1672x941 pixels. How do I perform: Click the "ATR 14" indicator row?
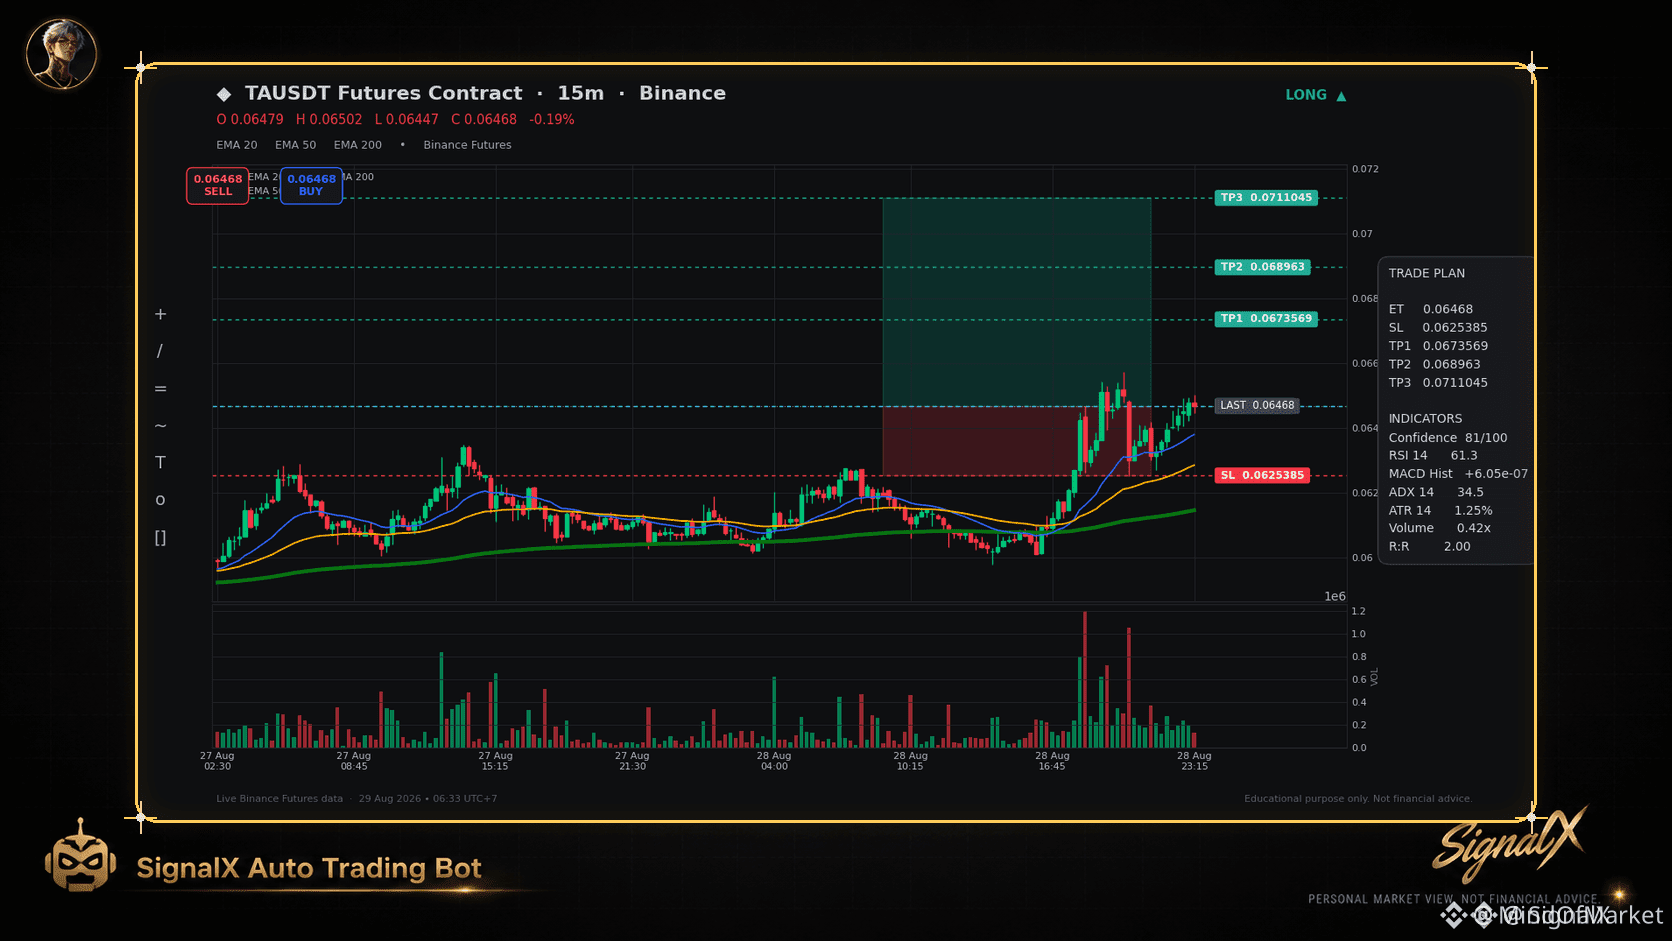[1440, 511]
